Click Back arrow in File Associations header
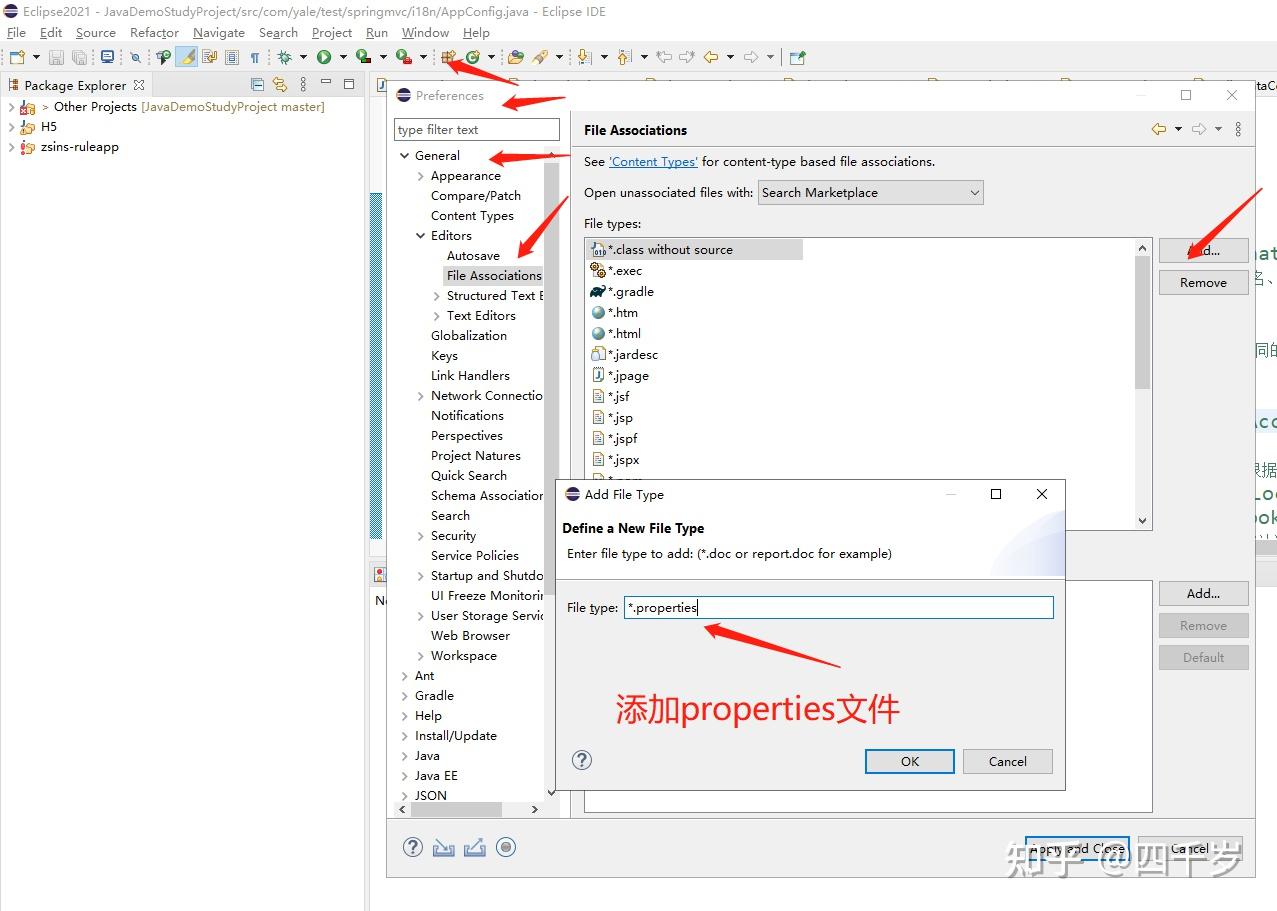The width and height of the screenshot is (1277, 911). 1159,129
